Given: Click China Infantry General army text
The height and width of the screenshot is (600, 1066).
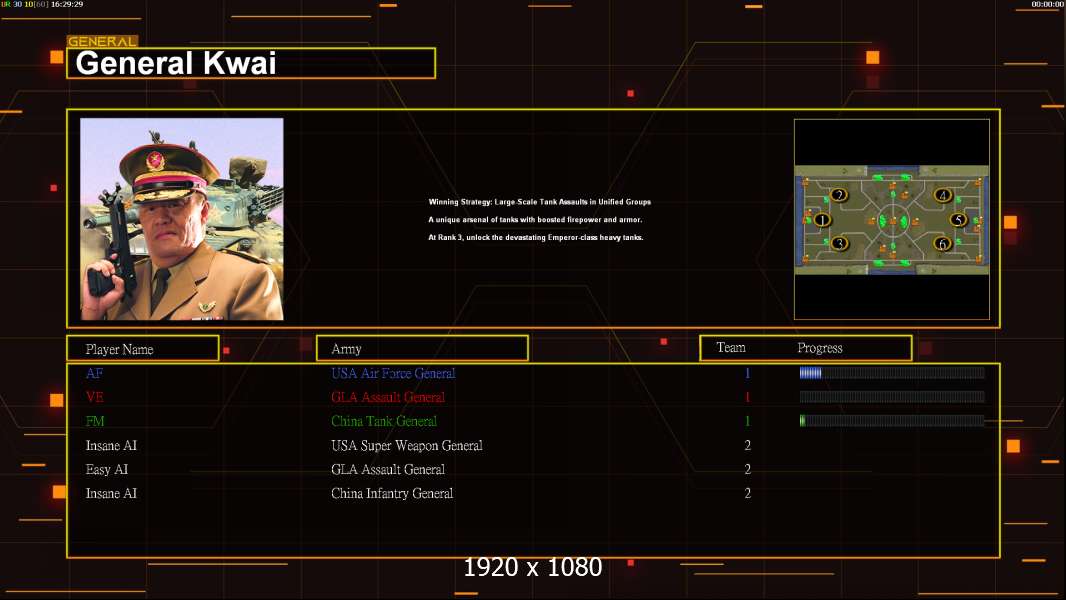Looking at the screenshot, I should point(392,493).
